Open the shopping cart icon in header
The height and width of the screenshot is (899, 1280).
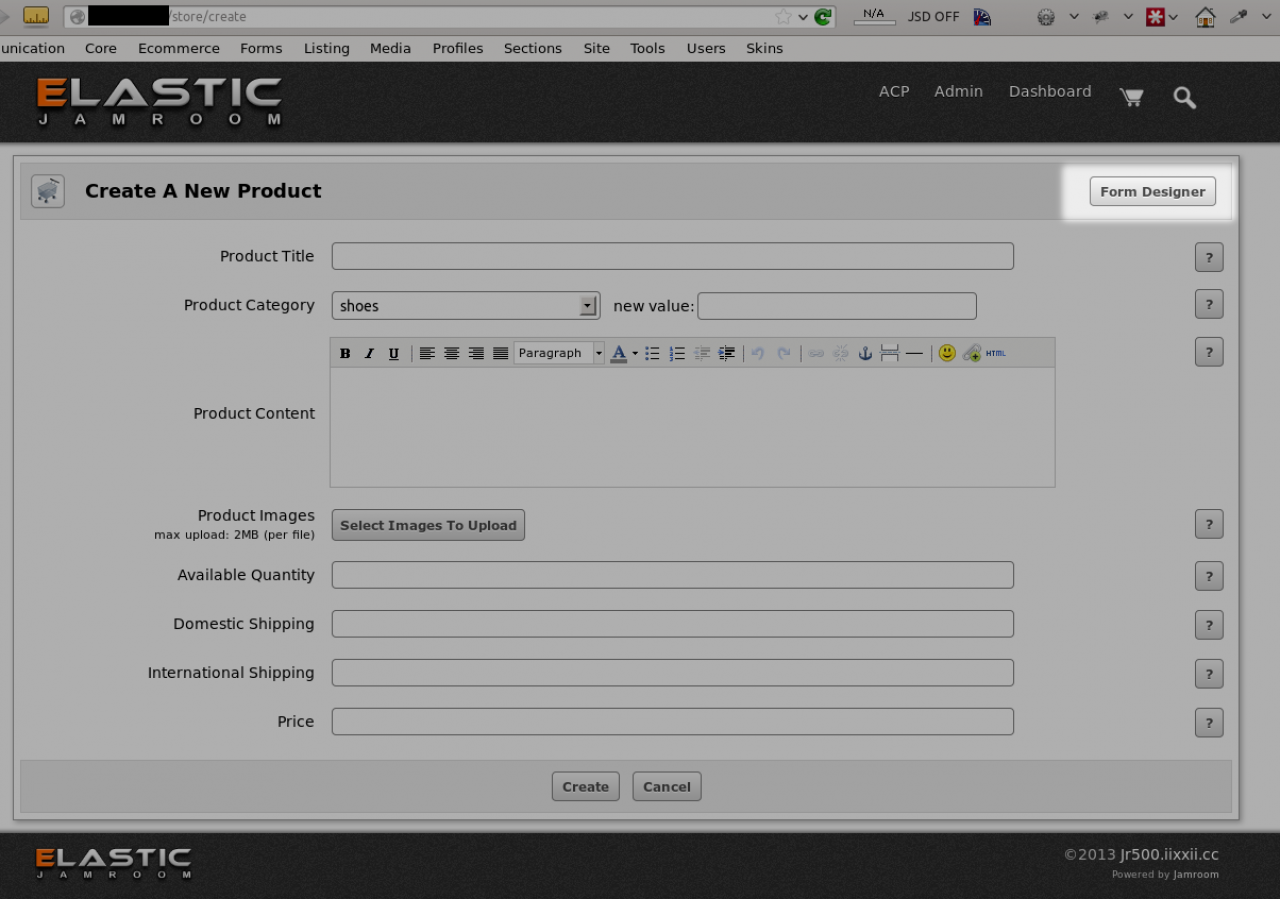click(x=1131, y=97)
